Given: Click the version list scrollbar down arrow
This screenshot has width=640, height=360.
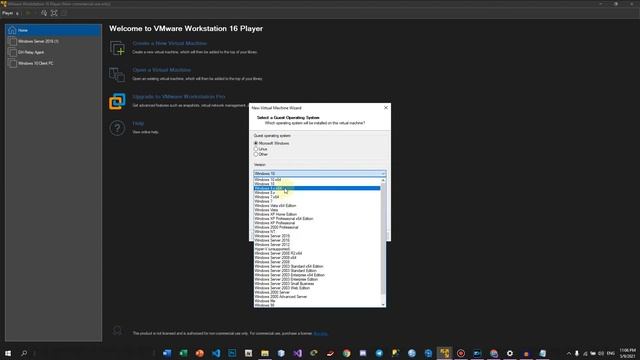Looking at the screenshot, I should pyautogui.click(x=383, y=305).
